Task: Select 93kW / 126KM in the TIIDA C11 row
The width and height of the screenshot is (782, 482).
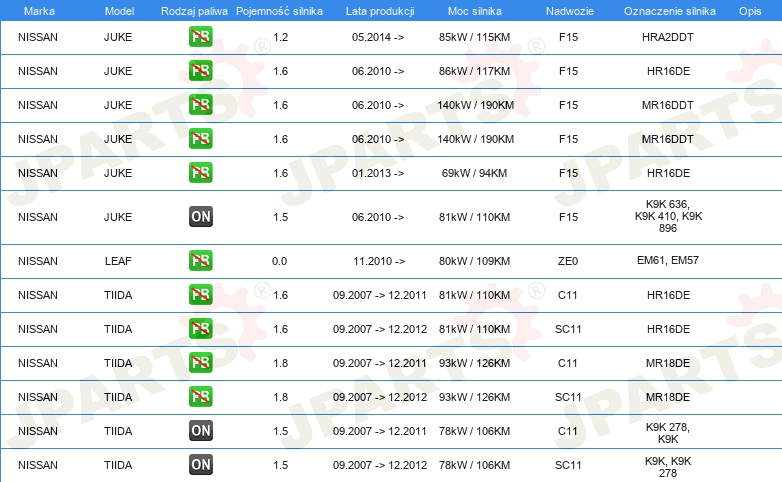Action: coord(474,362)
